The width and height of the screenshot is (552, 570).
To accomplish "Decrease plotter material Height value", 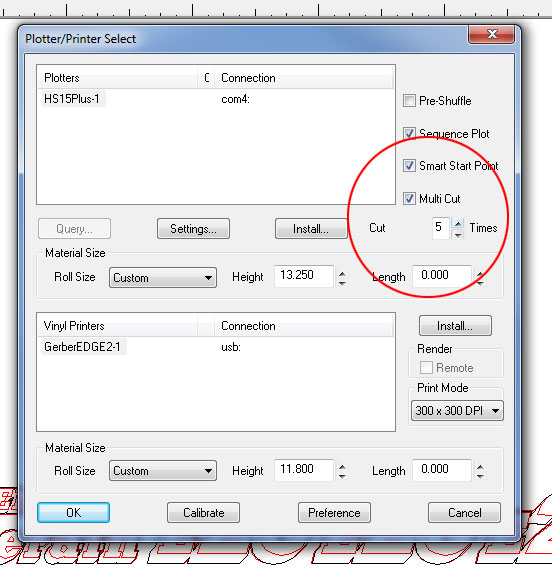I will (x=342, y=283).
